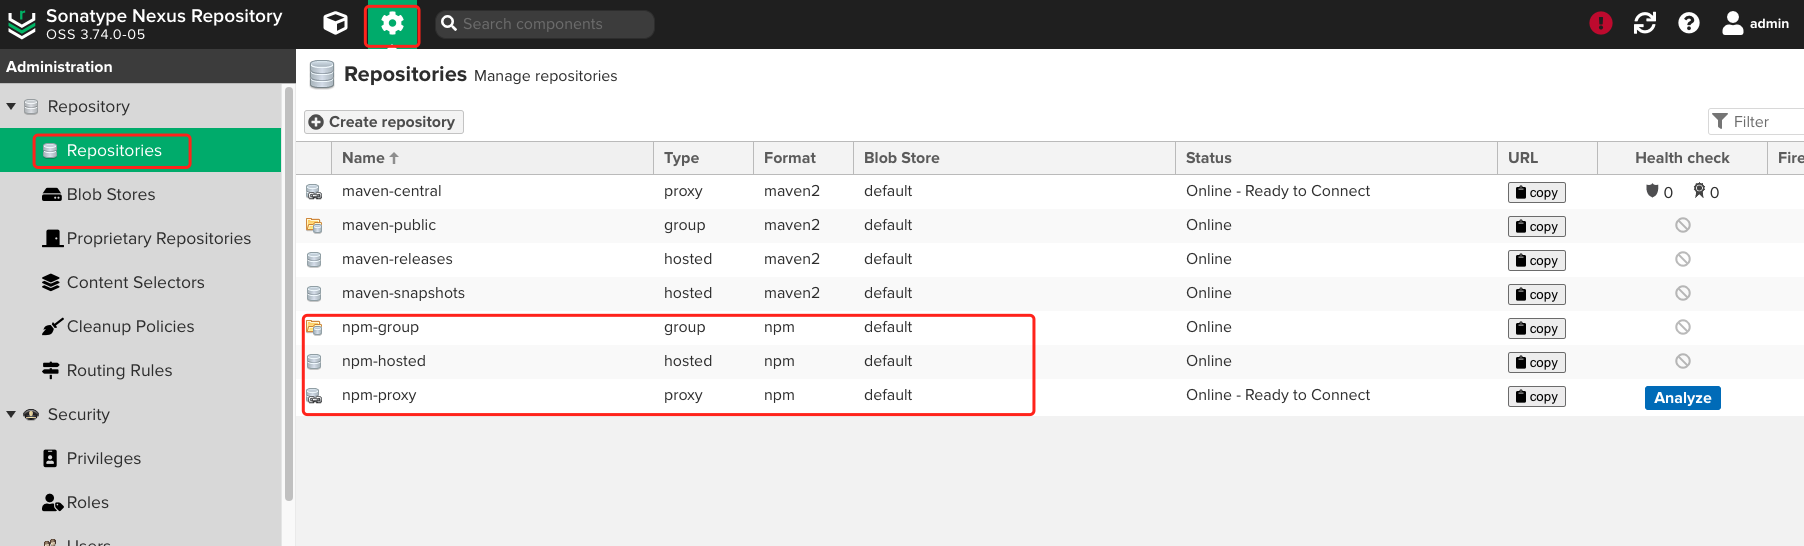Image resolution: width=1804 pixels, height=546 pixels.
Task: Open the maven-public repository row
Action: point(1050,225)
